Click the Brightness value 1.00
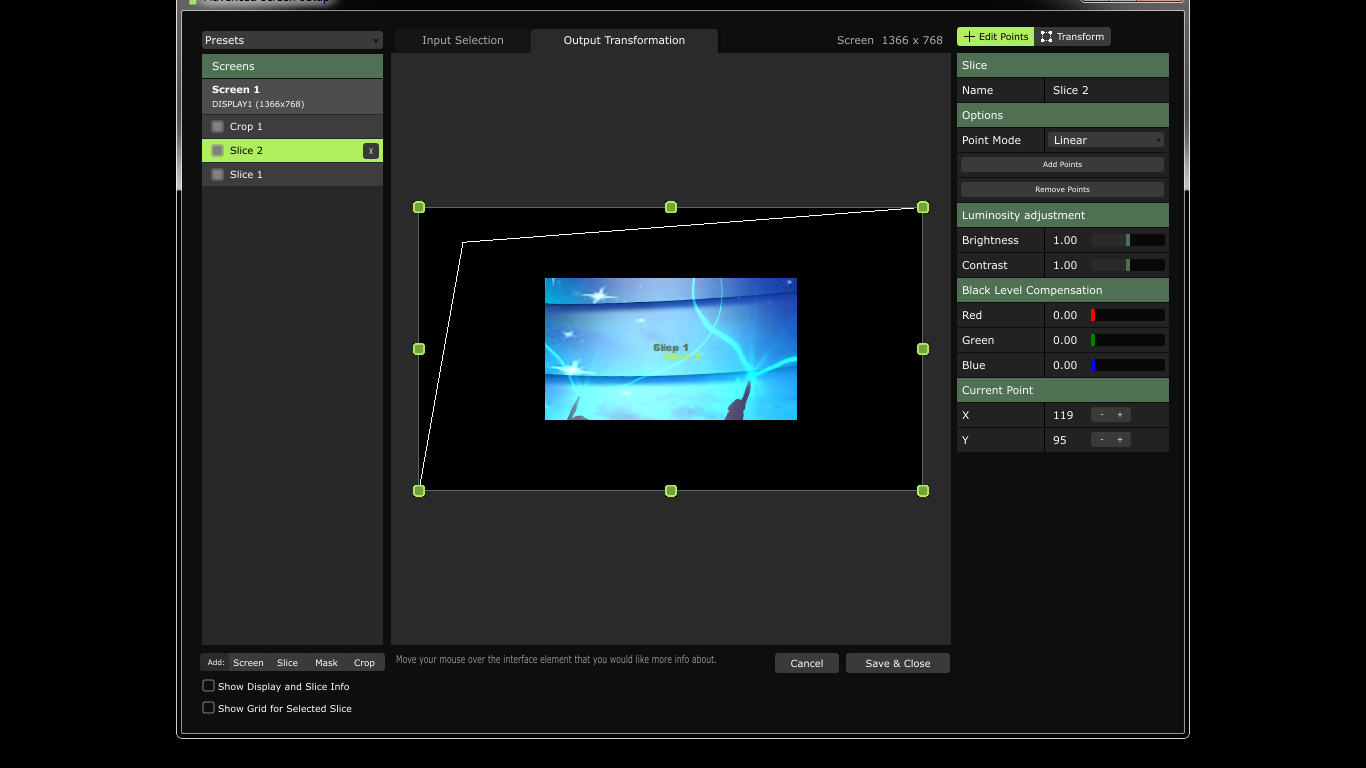This screenshot has height=768, width=1366. click(1066, 240)
